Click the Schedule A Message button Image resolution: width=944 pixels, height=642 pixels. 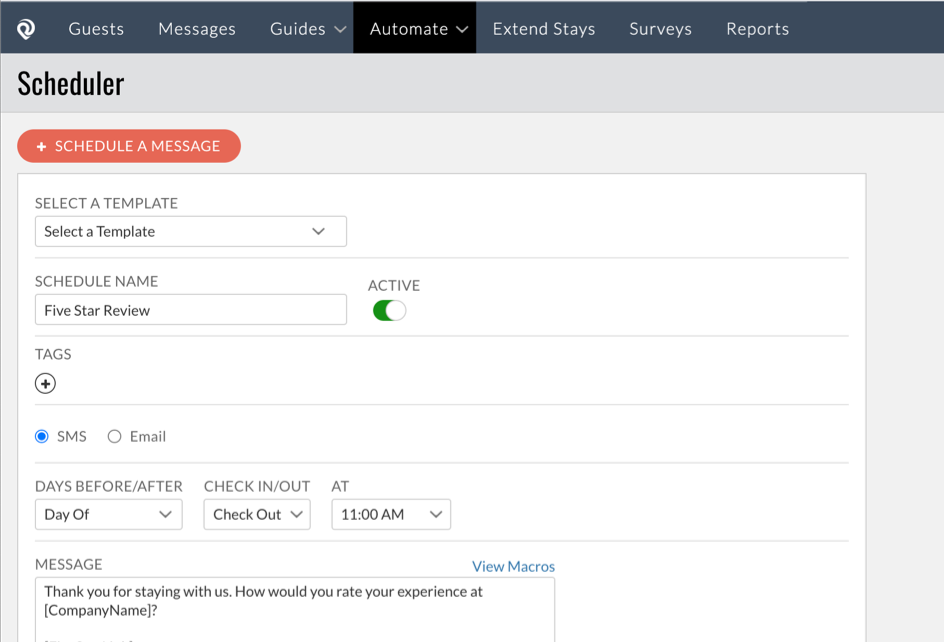click(x=128, y=145)
